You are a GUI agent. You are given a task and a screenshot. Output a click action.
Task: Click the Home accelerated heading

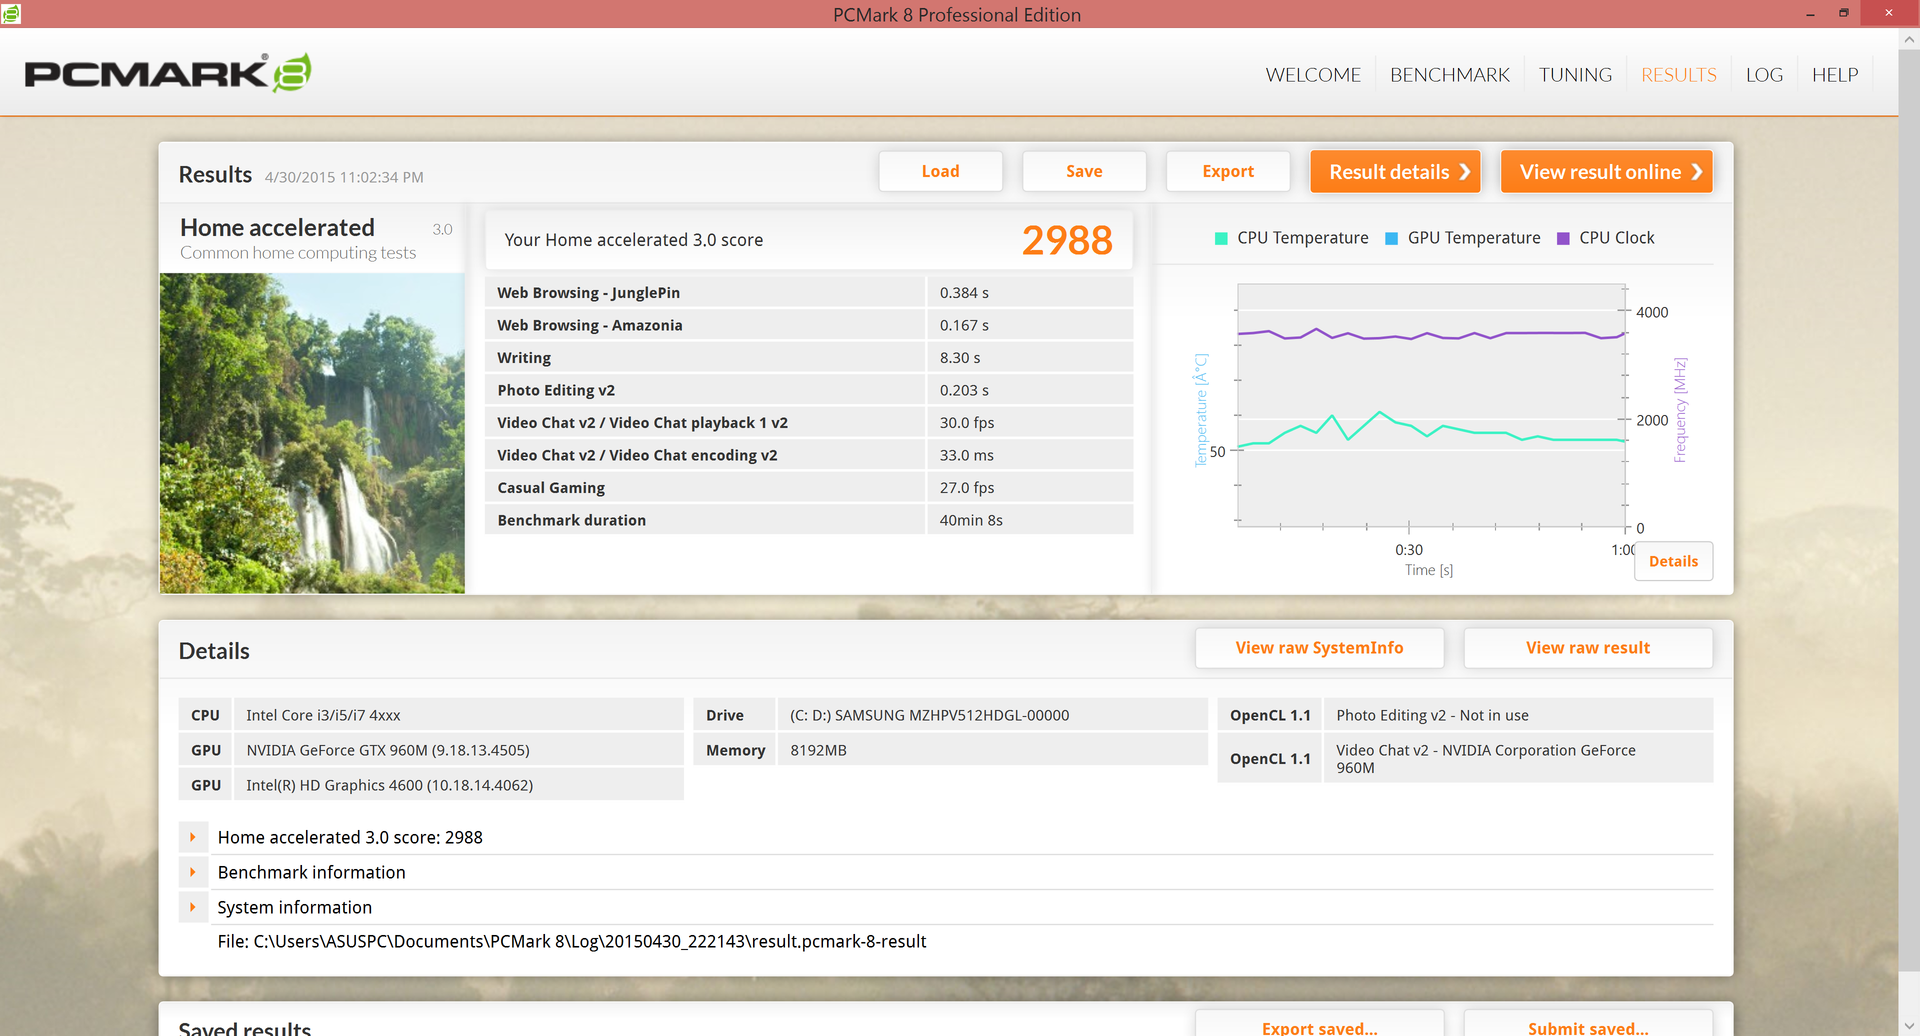(277, 228)
